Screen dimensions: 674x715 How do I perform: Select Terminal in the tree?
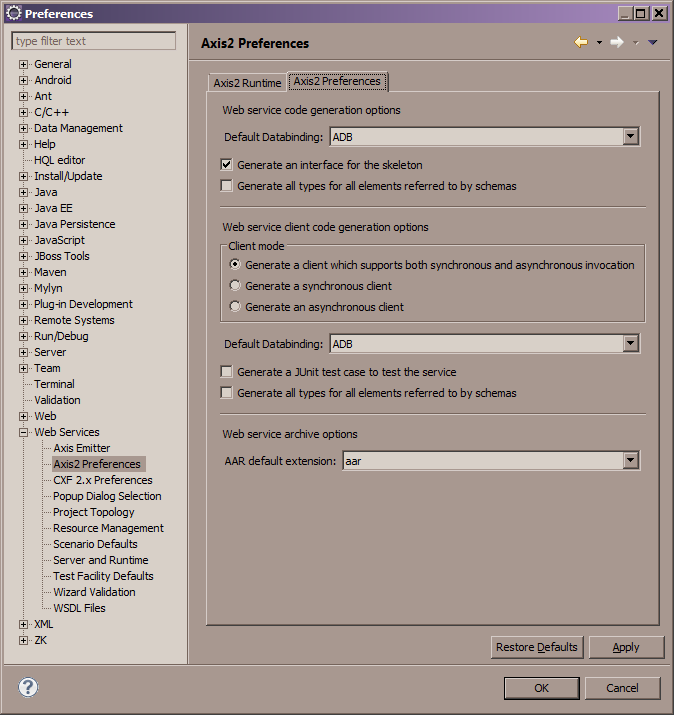[54, 384]
